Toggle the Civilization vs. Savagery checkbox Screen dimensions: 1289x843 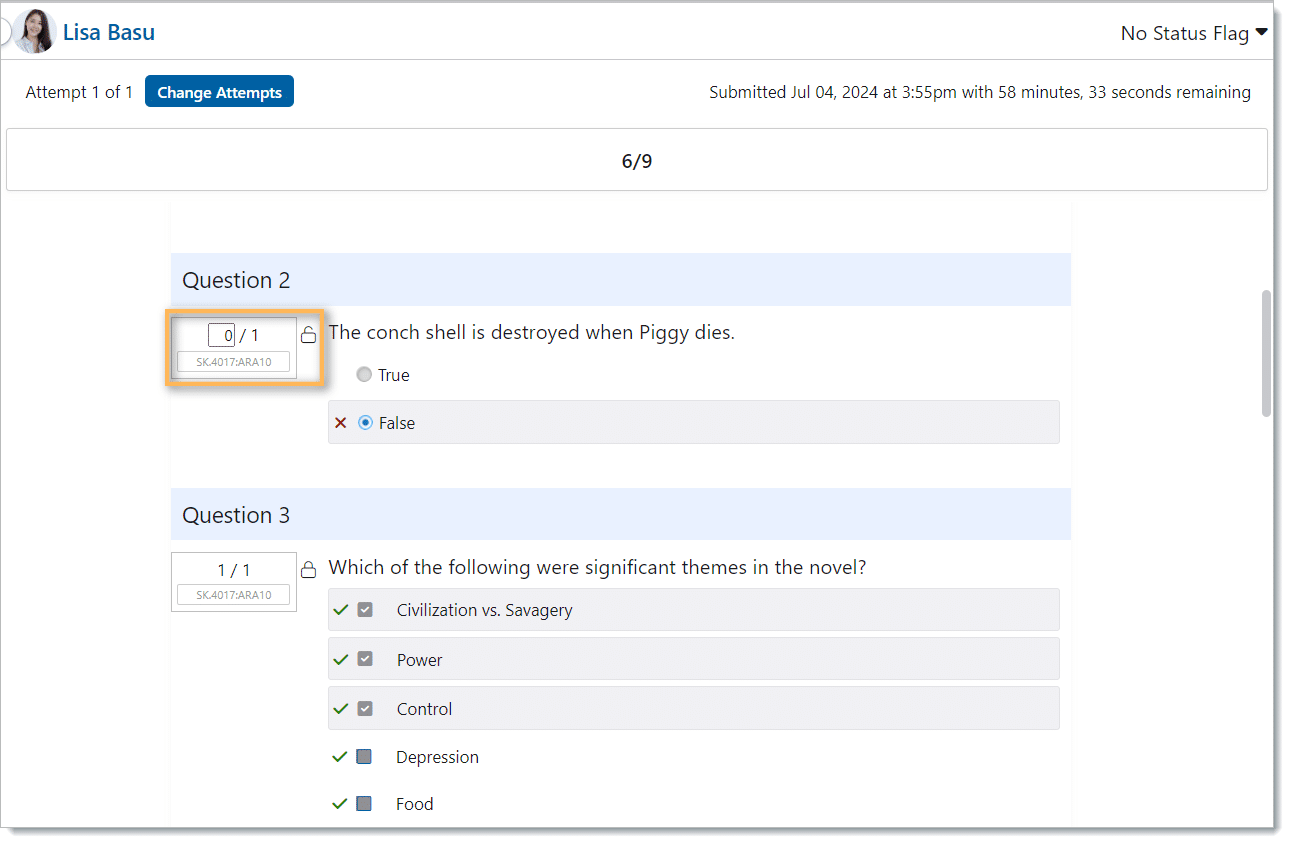[x=365, y=610]
